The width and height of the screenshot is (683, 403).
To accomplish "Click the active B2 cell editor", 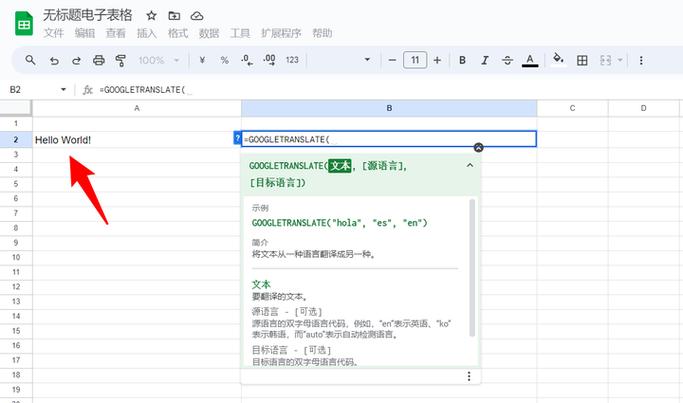I will 389,139.
